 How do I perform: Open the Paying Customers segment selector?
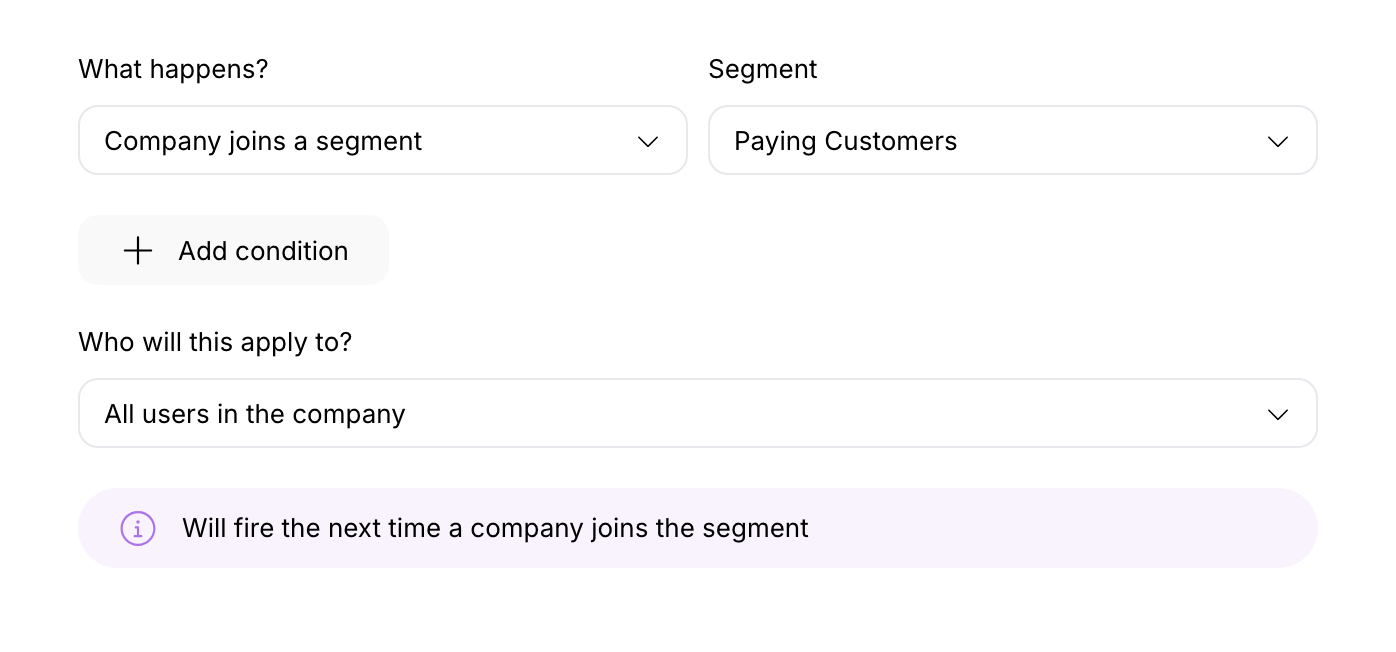point(1012,140)
